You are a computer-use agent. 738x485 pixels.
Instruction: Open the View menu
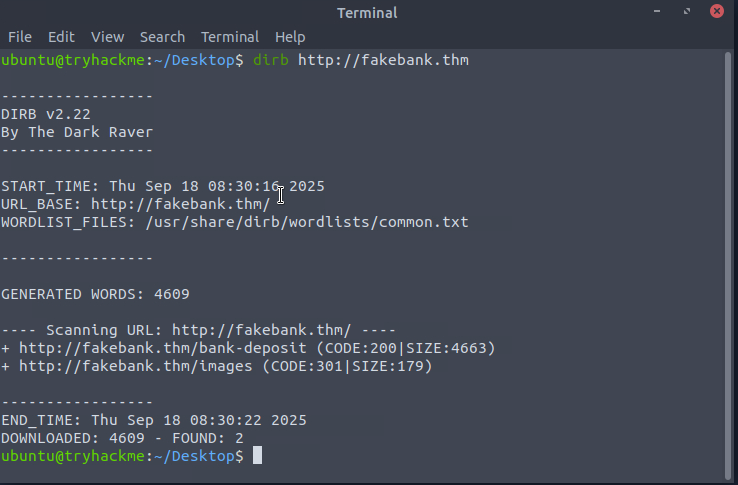tap(107, 37)
